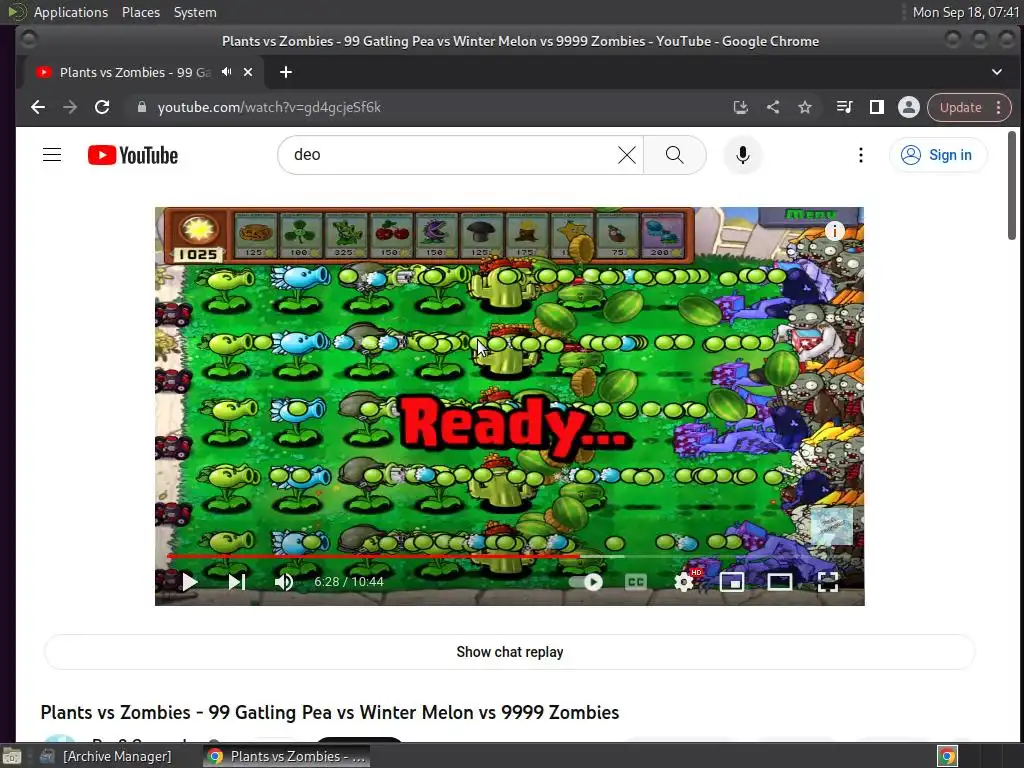Click the page vertical scrollbar

[1012, 185]
